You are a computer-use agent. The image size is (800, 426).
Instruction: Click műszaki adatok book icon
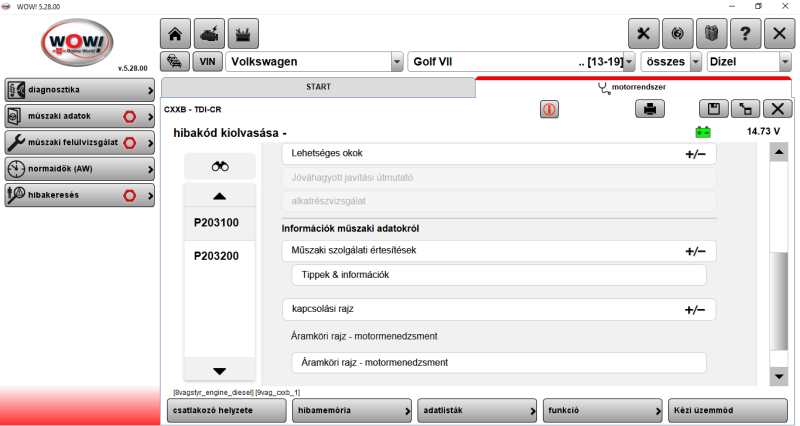[16, 116]
